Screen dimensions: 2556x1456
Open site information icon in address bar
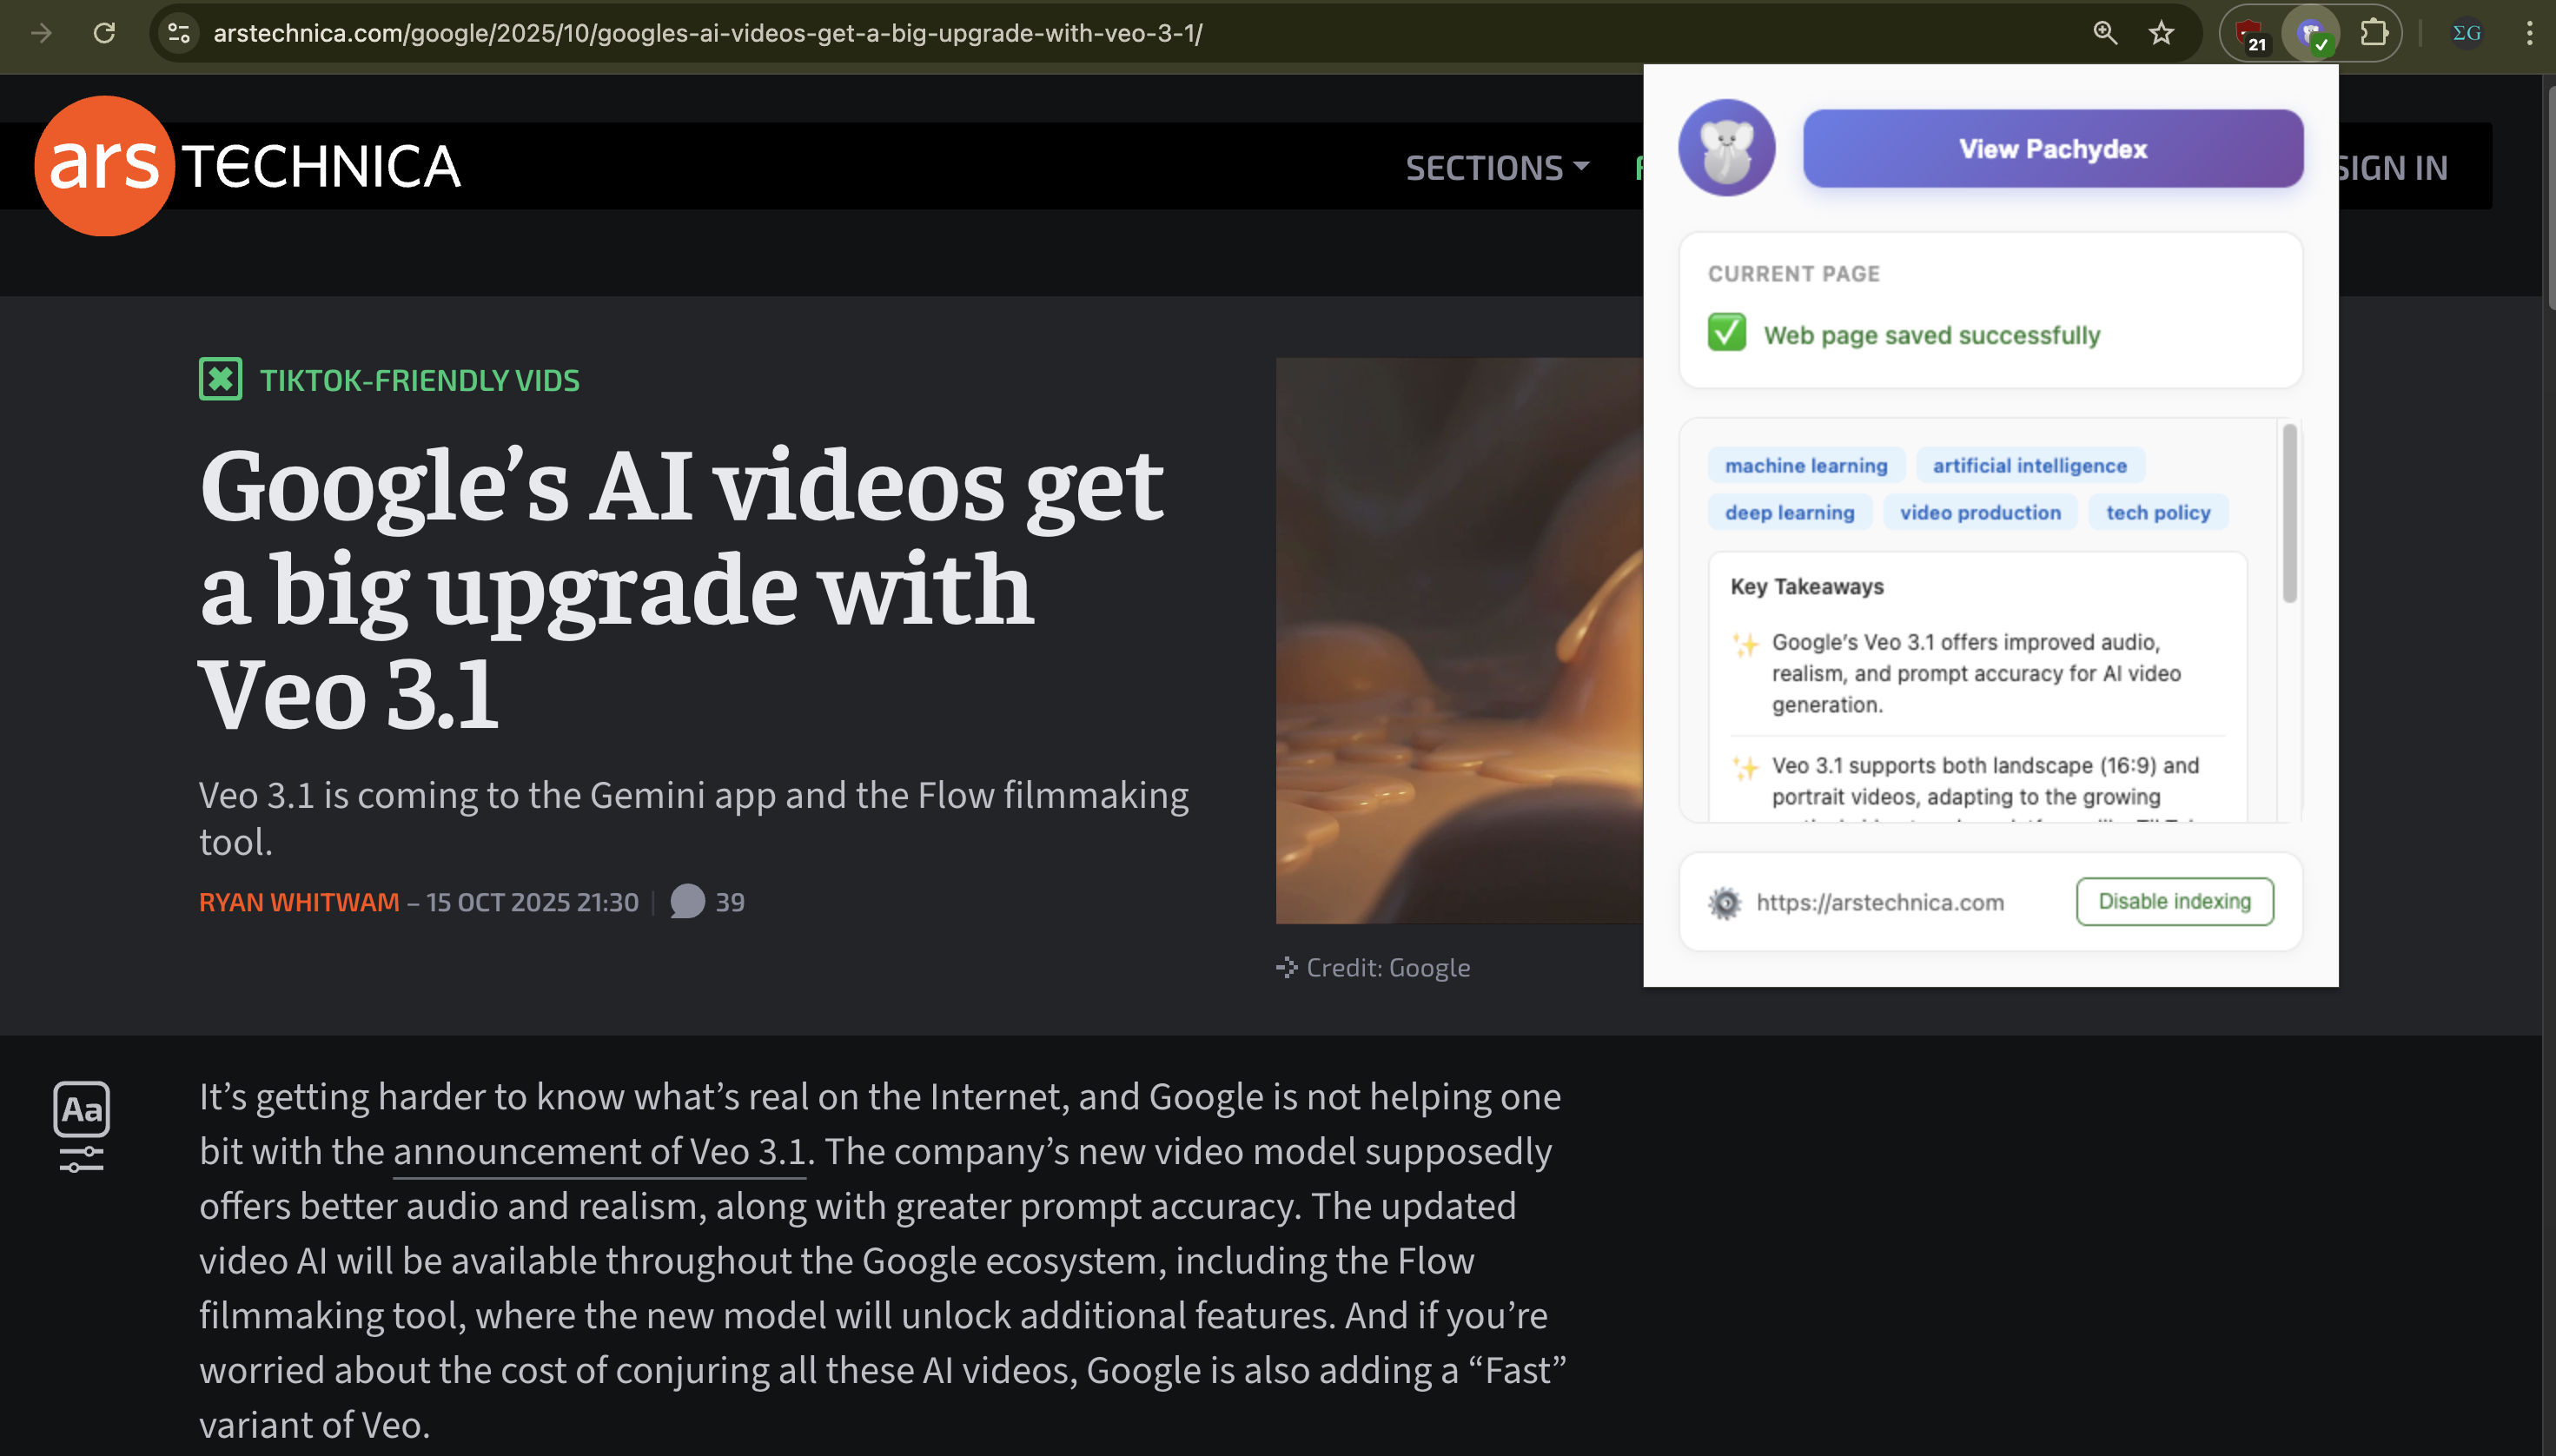click(179, 33)
